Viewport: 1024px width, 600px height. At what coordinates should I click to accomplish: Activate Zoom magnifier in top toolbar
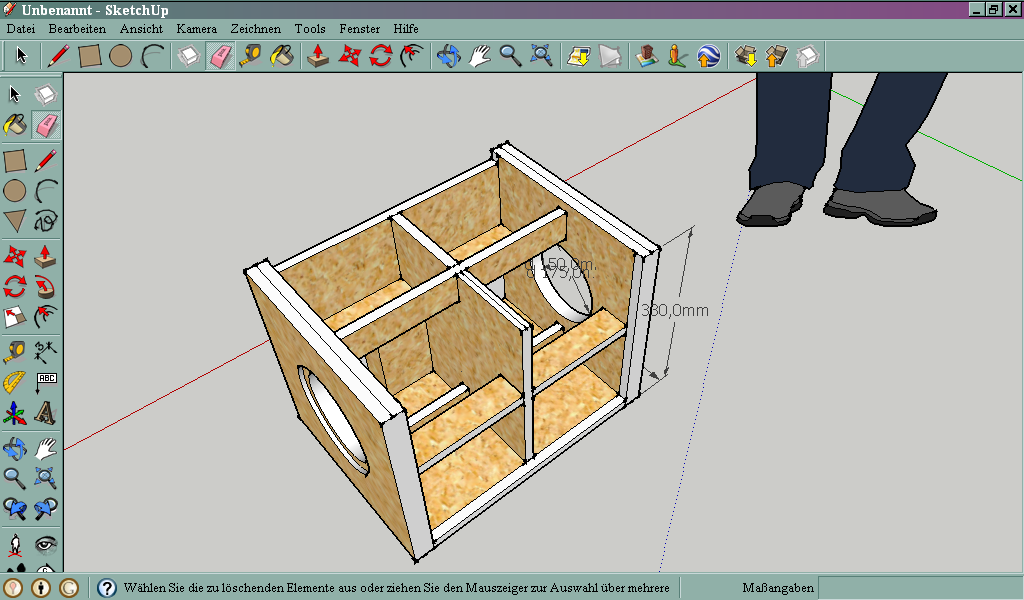(510, 56)
